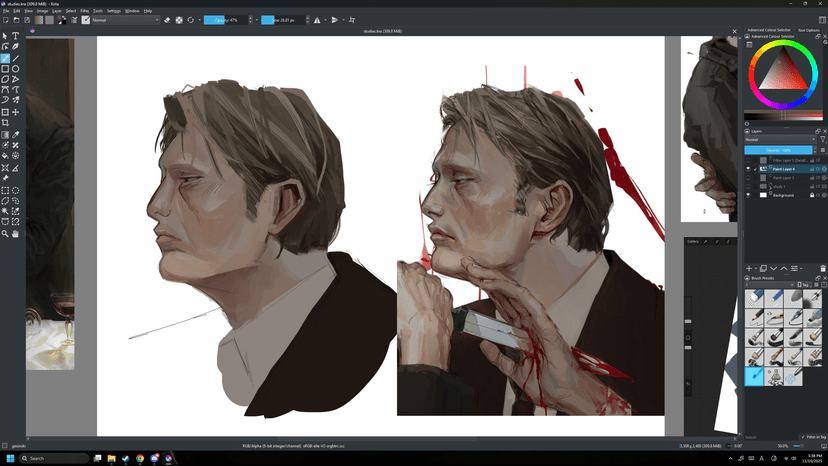This screenshot has height=466, width=828.
Task: Choose the Ellipse shape tool
Action: [16, 69]
